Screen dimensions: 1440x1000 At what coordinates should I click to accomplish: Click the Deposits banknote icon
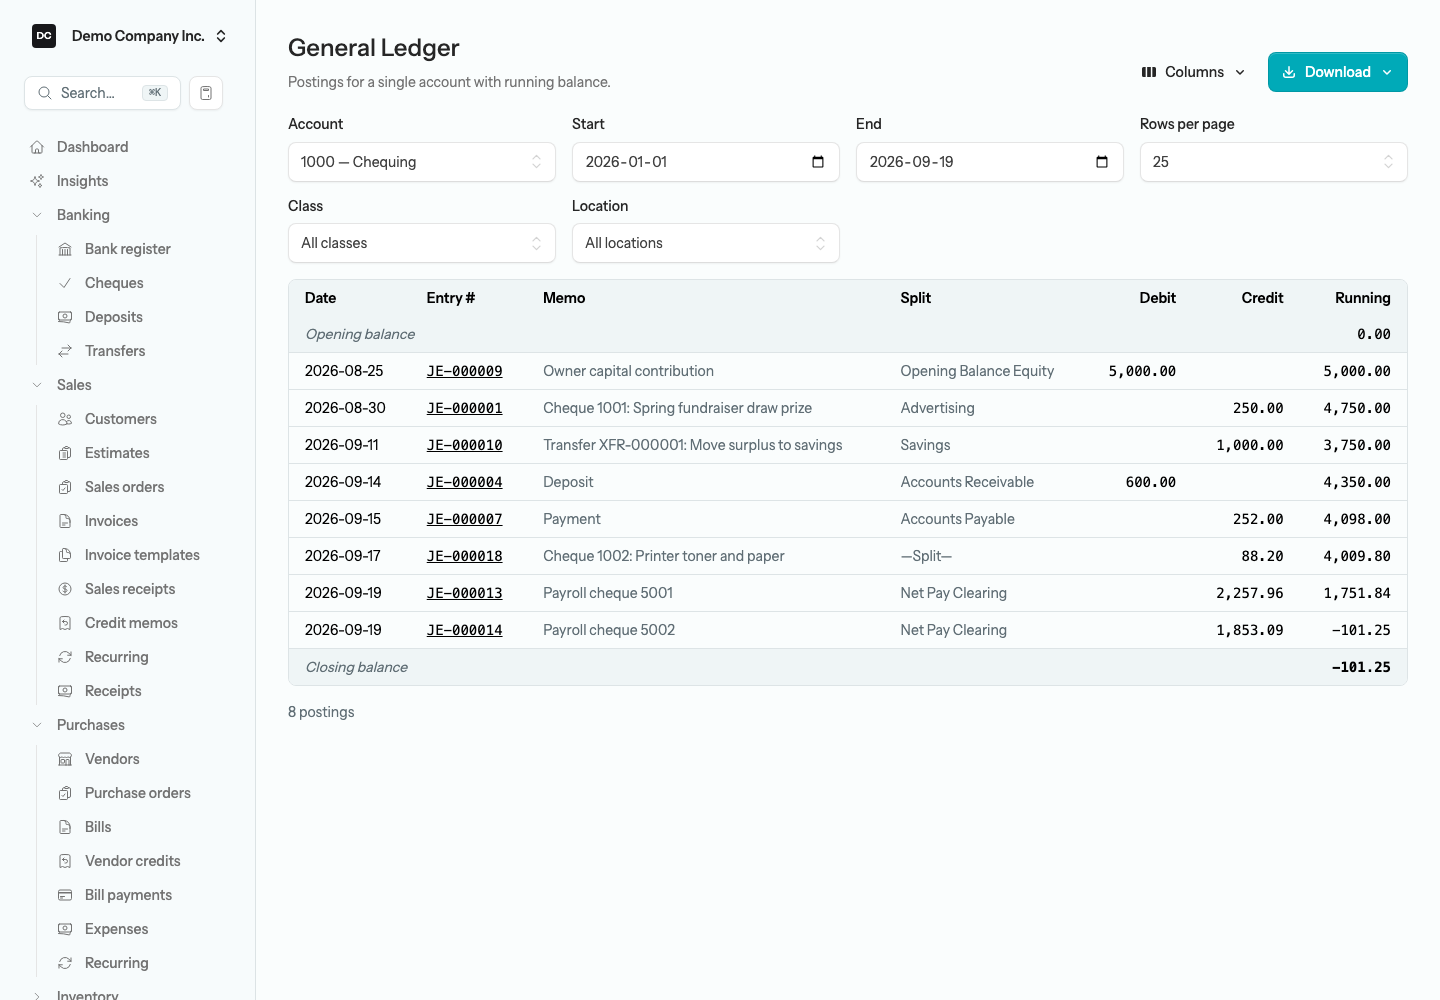(x=65, y=317)
